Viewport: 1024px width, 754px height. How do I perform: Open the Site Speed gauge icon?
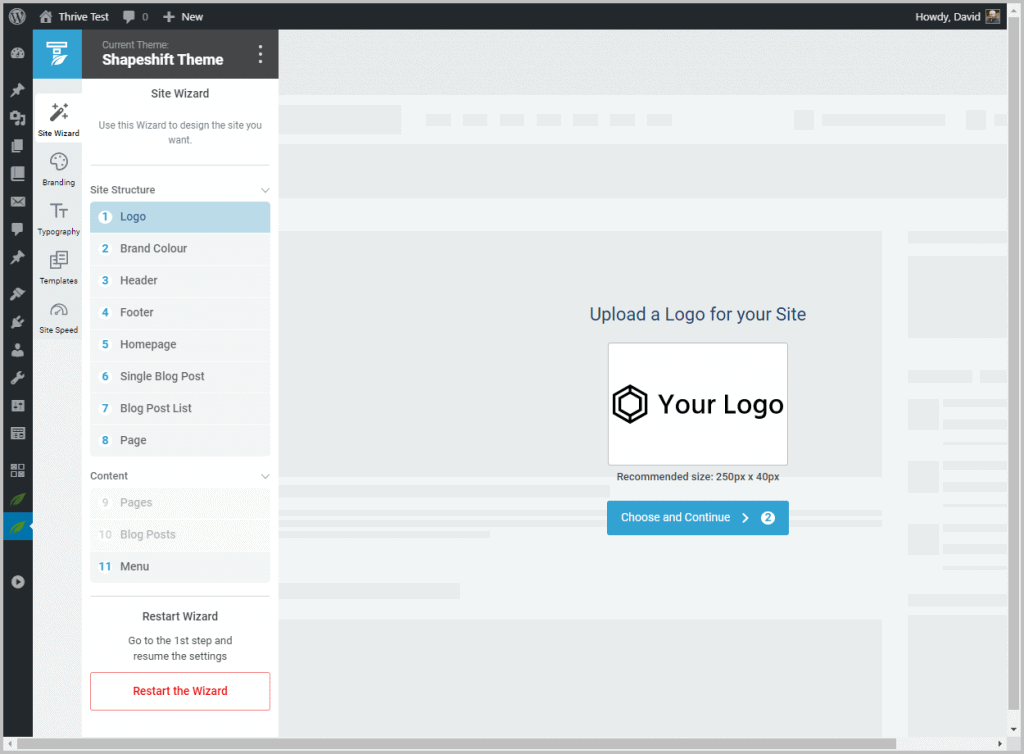[58, 310]
